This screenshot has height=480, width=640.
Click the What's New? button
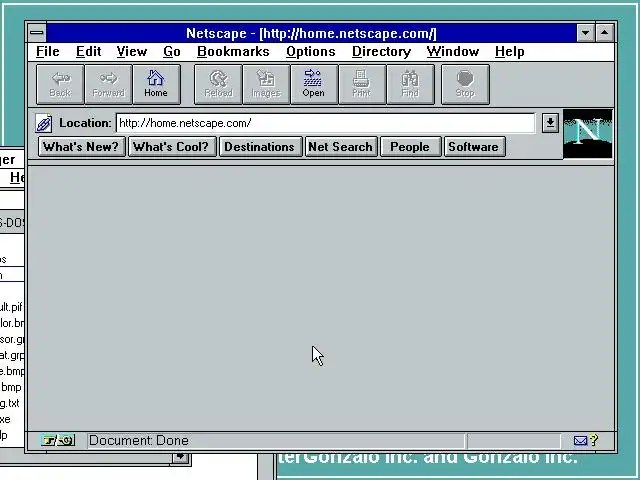click(81, 147)
